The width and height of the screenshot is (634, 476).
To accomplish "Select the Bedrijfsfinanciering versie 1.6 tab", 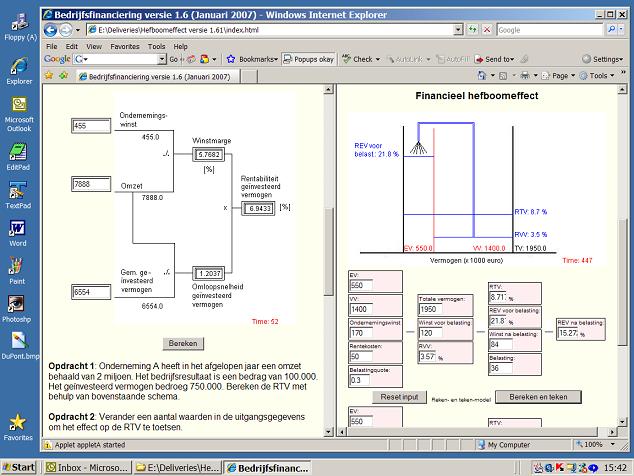I will [x=158, y=76].
